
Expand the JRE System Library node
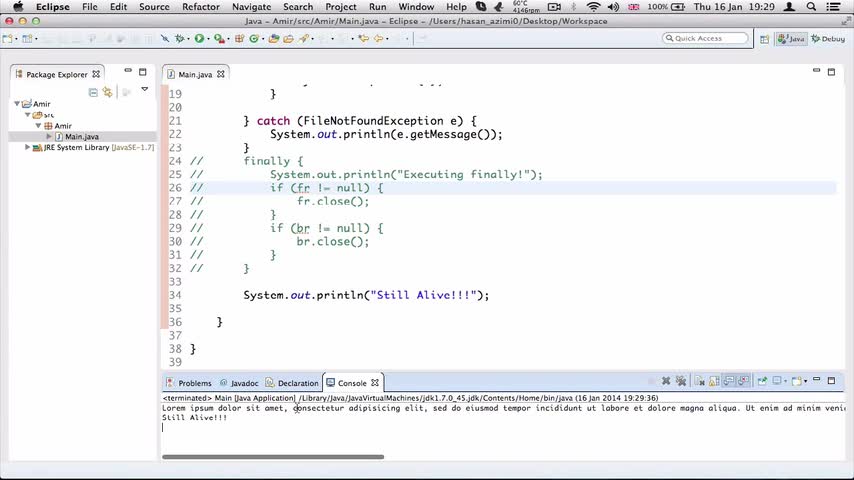(27, 147)
